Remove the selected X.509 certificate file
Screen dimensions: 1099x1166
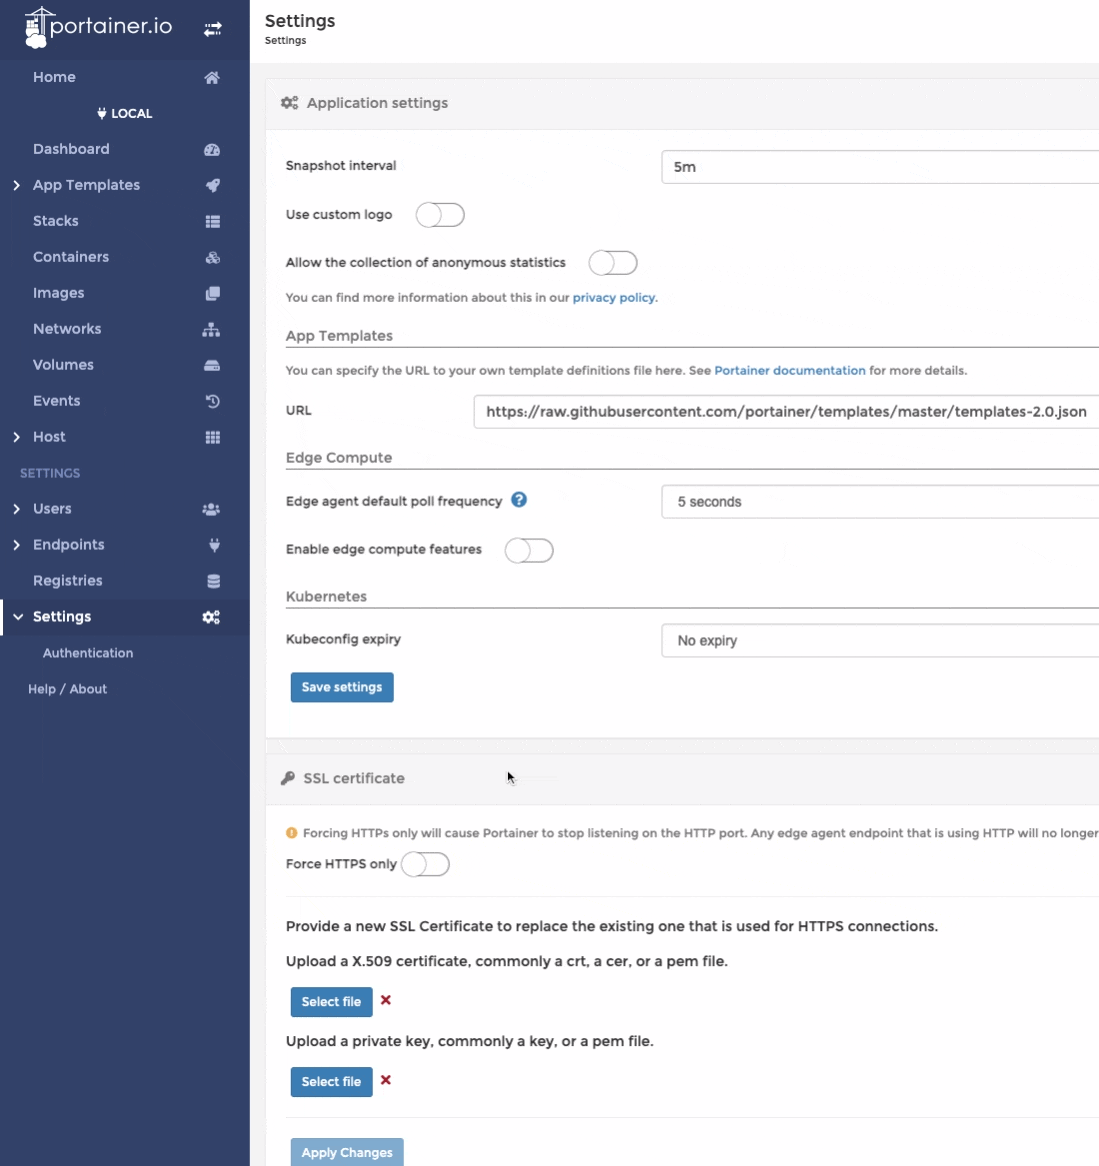(x=386, y=1000)
